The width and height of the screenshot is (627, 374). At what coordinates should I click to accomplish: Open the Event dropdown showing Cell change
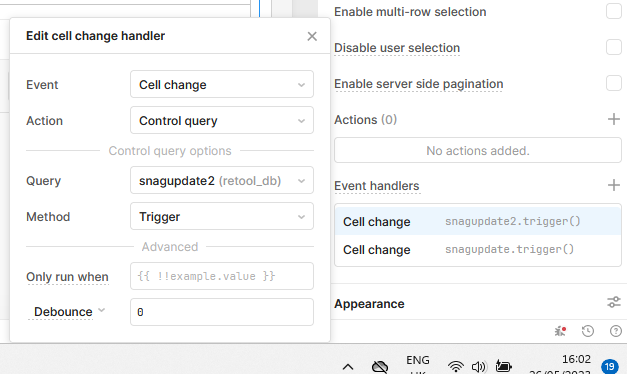click(222, 84)
